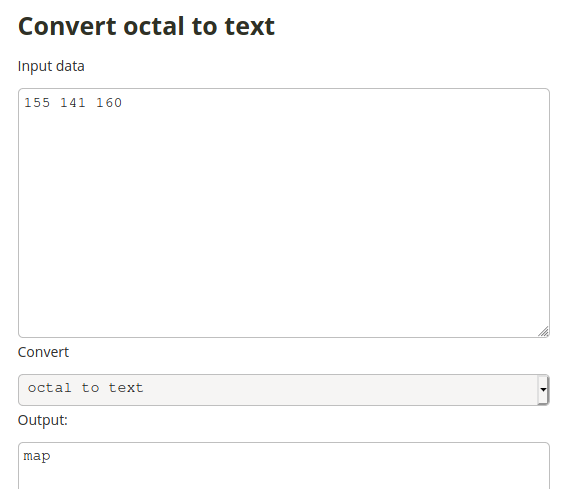This screenshot has height=489, width=573.
Task: Click the empty middle of the input area
Action: point(284,219)
